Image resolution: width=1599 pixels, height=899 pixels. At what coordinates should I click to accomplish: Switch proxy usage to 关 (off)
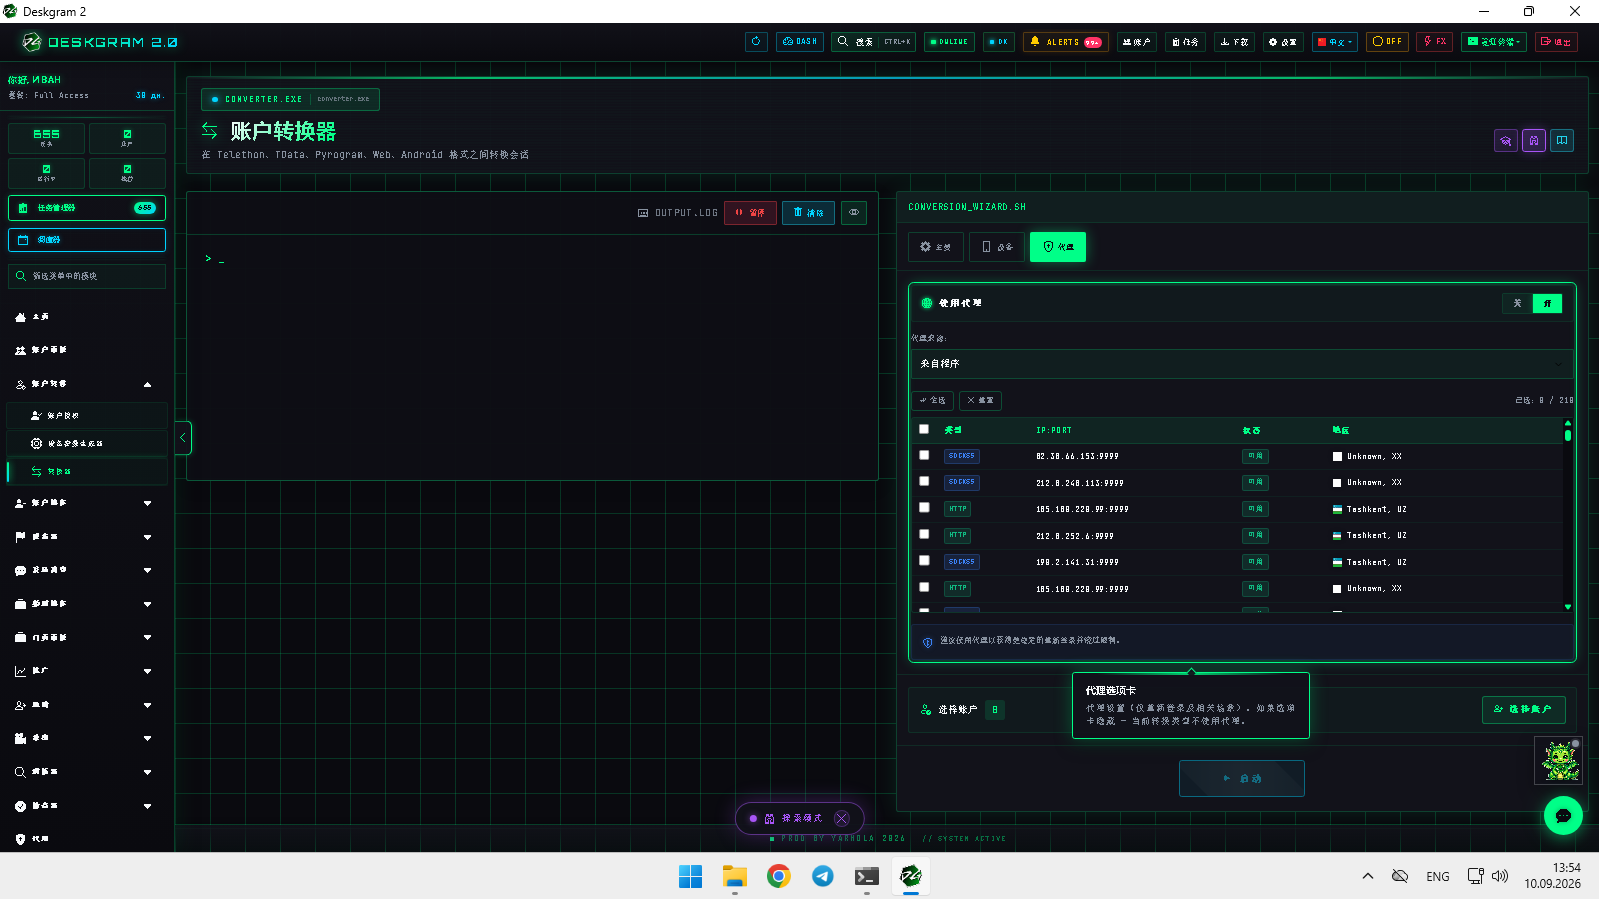point(1517,303)
